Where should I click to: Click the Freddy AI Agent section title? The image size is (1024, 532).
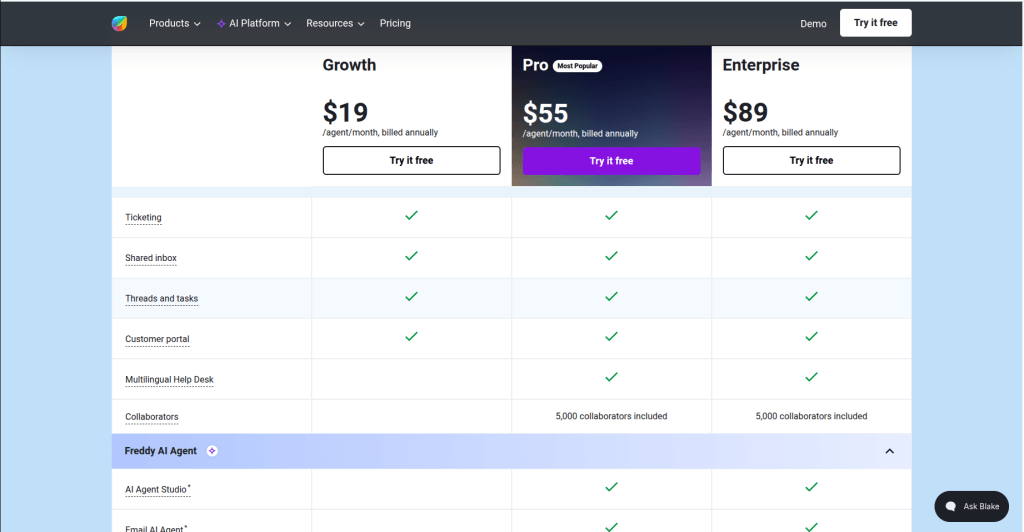pos(161,451)
